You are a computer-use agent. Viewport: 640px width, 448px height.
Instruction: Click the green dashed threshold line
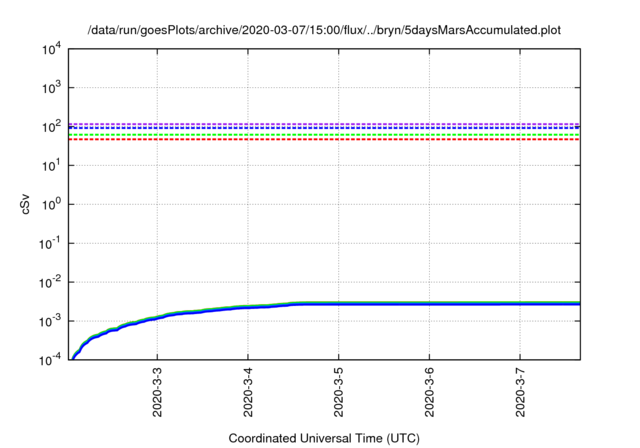[x=324, y=135]
